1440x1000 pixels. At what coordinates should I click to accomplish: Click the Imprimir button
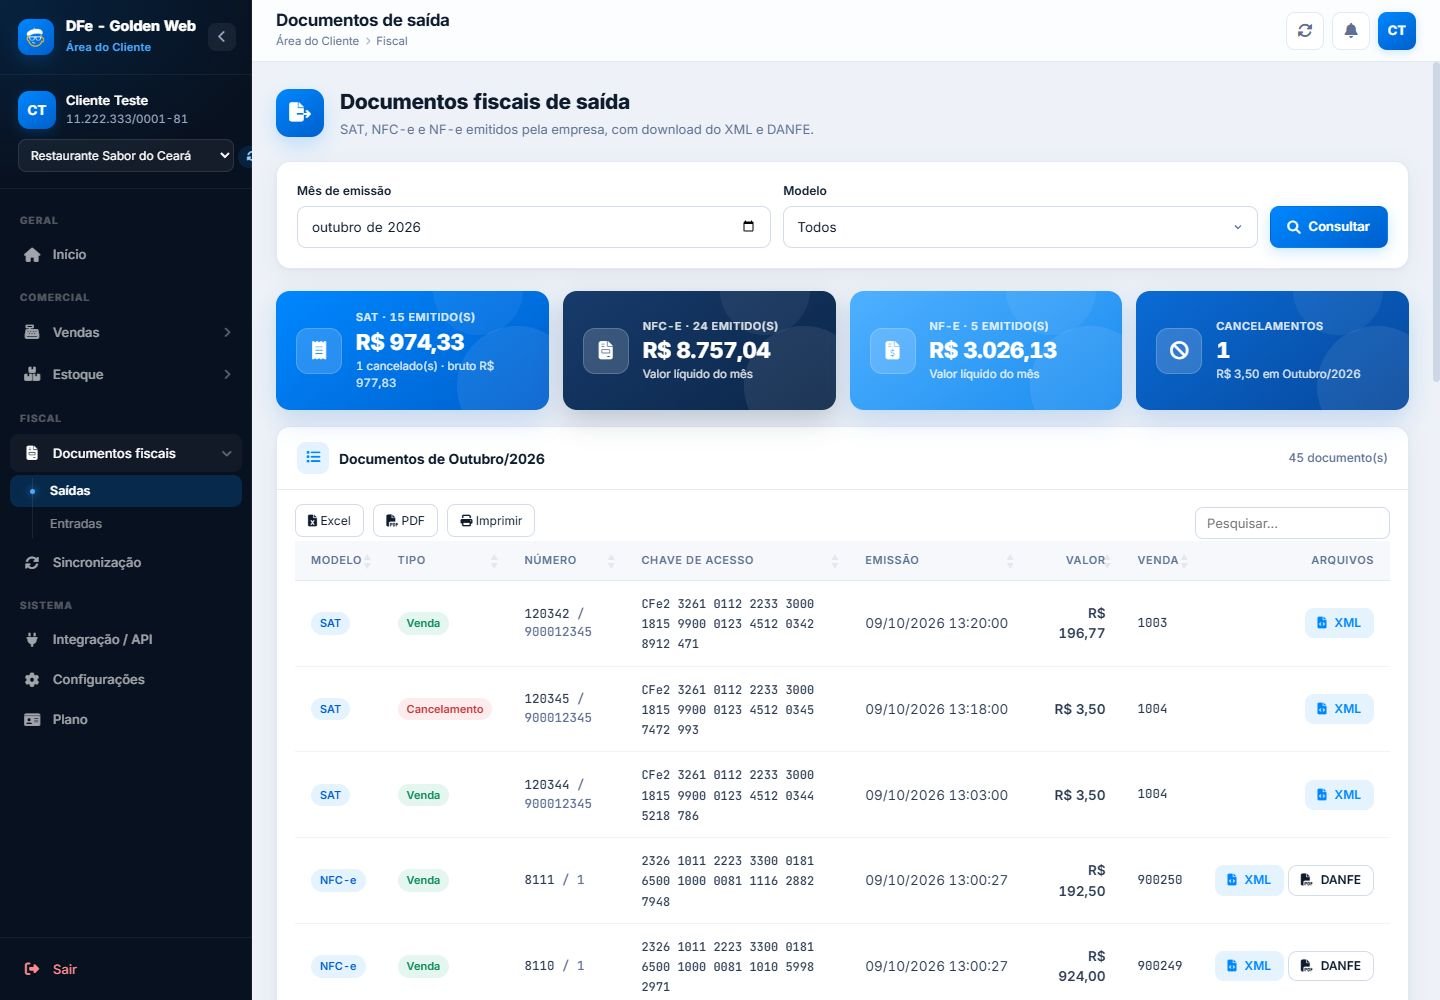point(491,521)
